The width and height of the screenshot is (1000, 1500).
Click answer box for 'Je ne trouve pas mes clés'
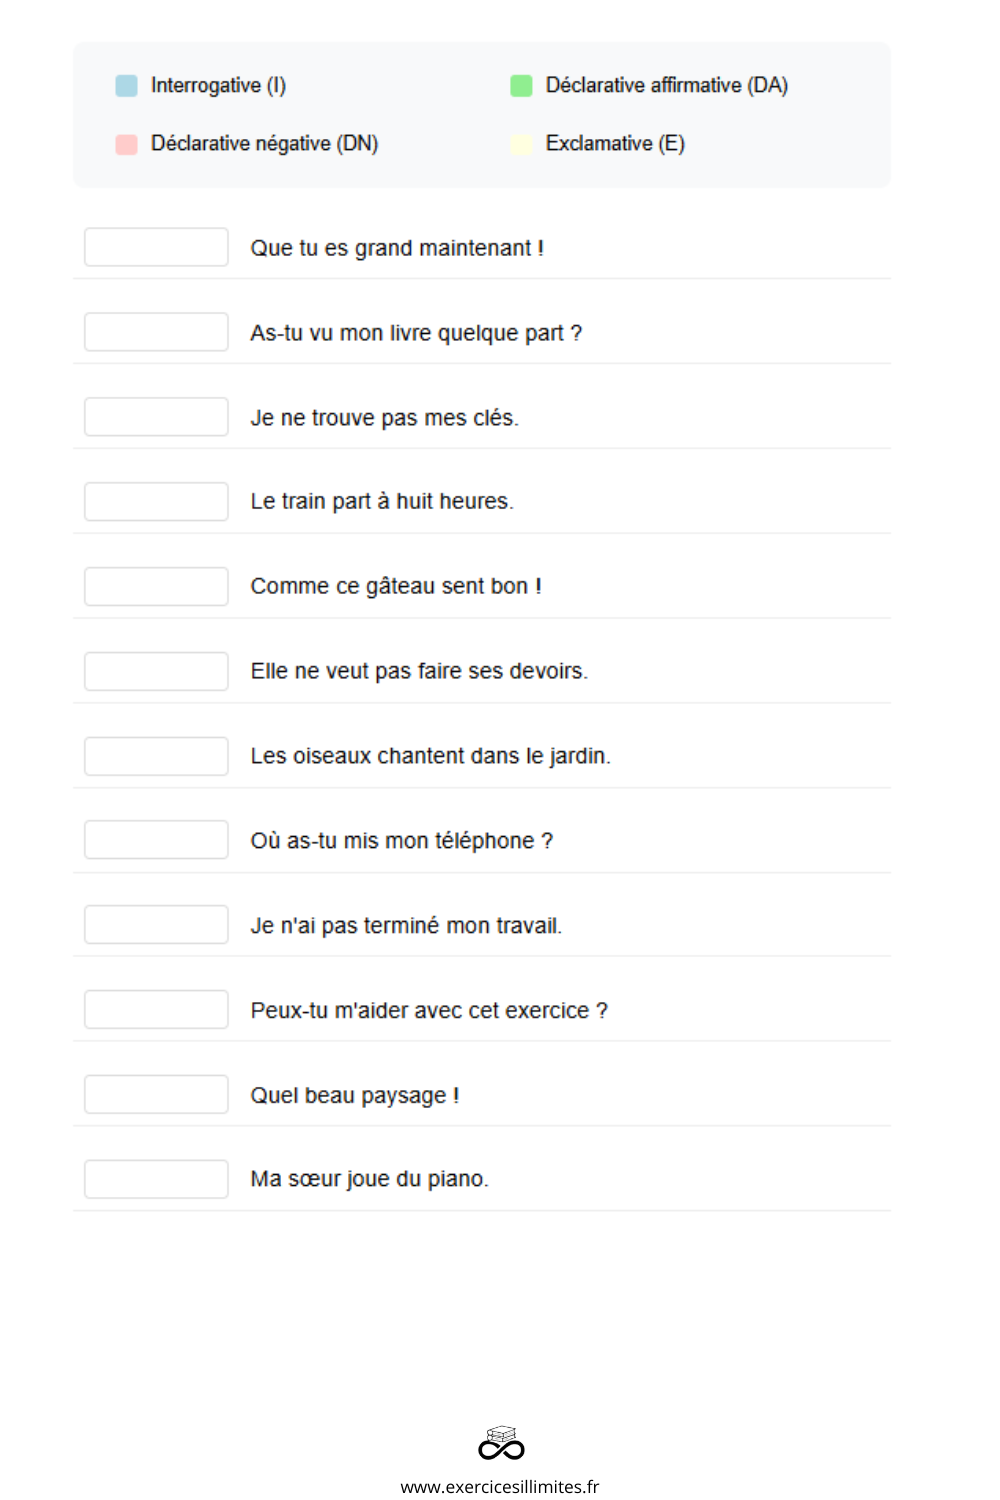click(x=156, y=417)
